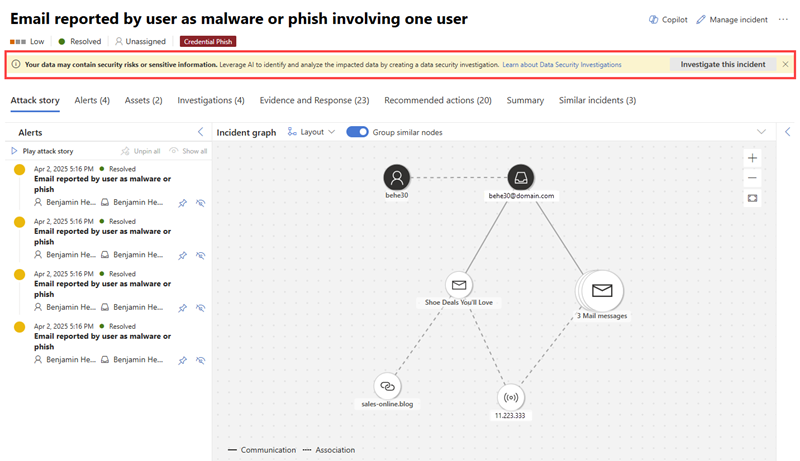Play the attack story
800x461 pixels.
click(42, 151)
